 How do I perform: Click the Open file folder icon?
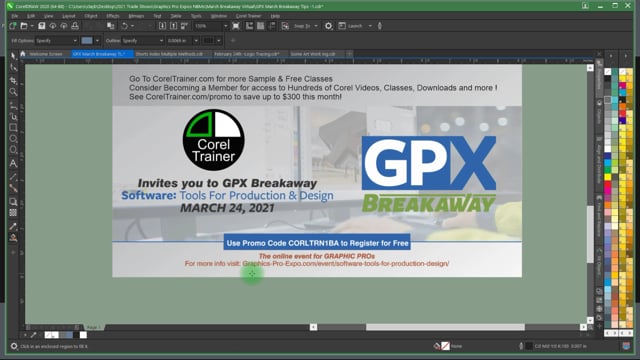tap(24, 26)
